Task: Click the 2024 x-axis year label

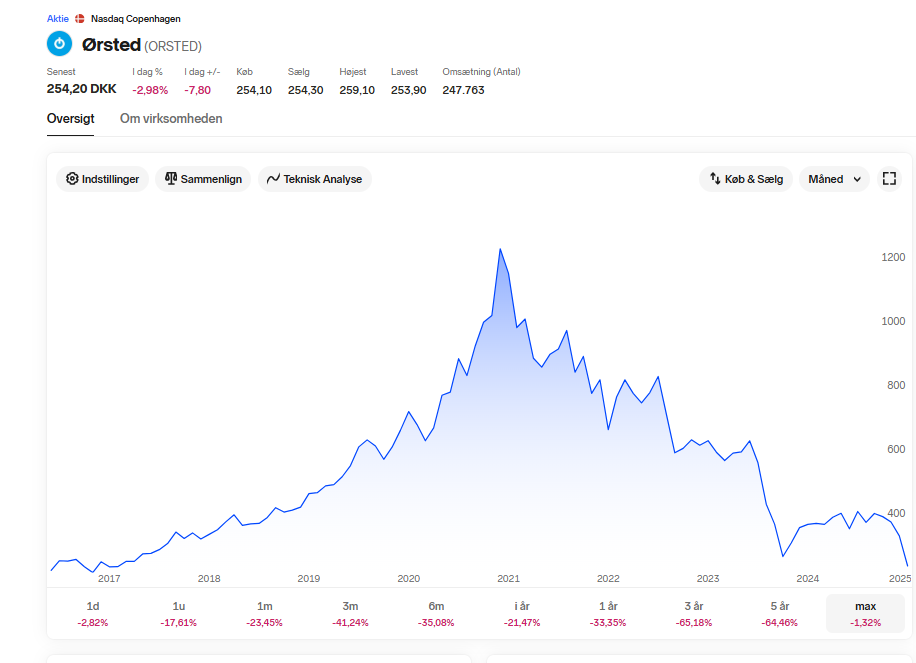Action: [808, 578]
